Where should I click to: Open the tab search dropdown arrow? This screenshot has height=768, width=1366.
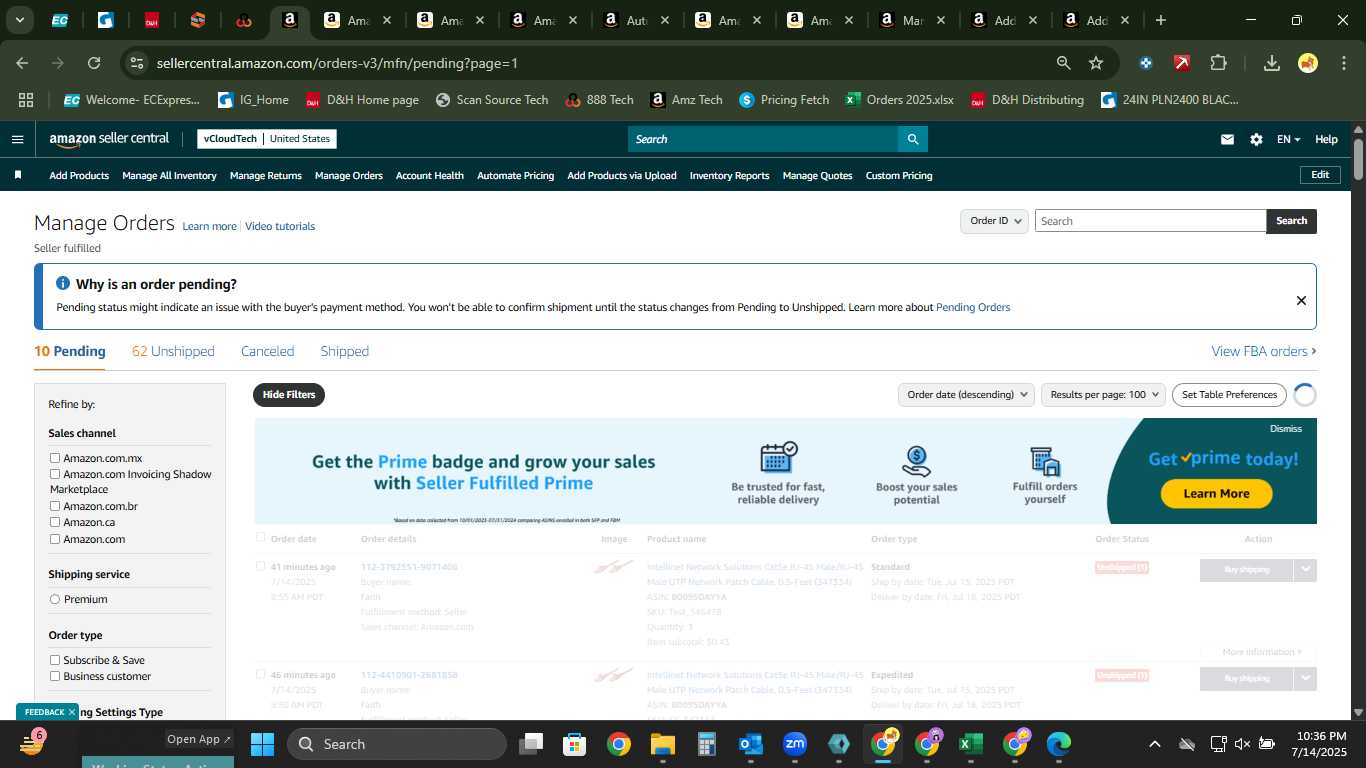coord(20,20)
